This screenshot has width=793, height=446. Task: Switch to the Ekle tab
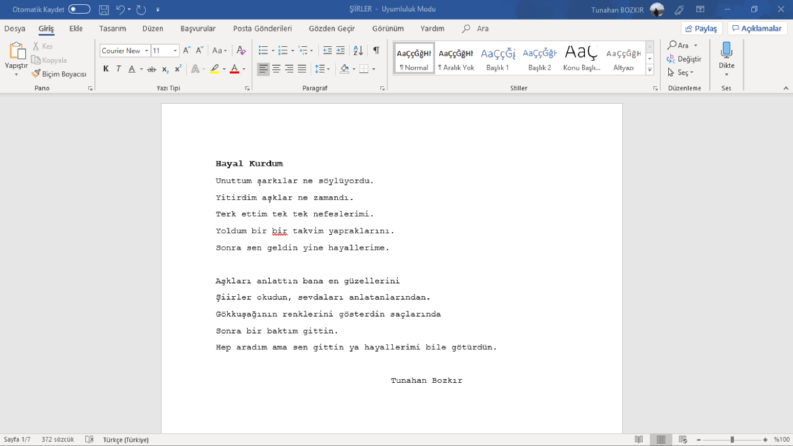point(76,28)
